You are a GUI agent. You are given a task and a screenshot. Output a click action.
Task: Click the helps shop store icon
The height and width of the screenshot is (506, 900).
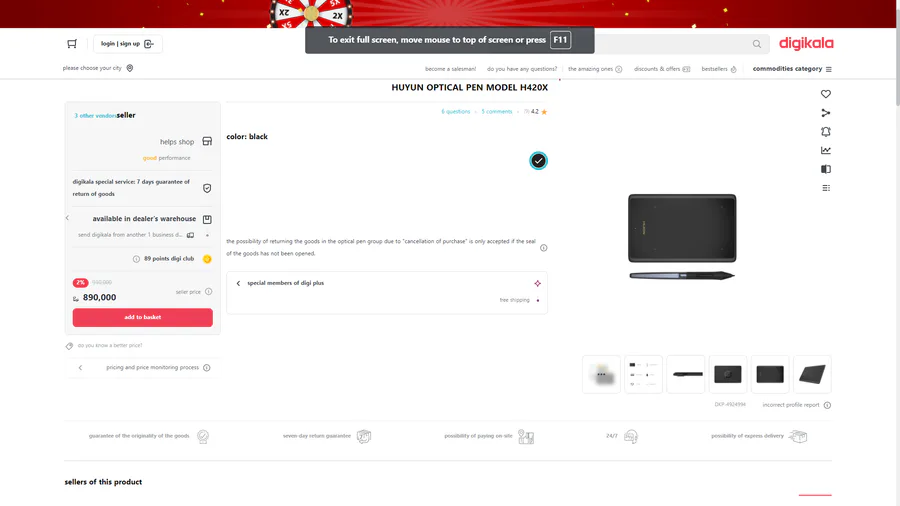207,142
